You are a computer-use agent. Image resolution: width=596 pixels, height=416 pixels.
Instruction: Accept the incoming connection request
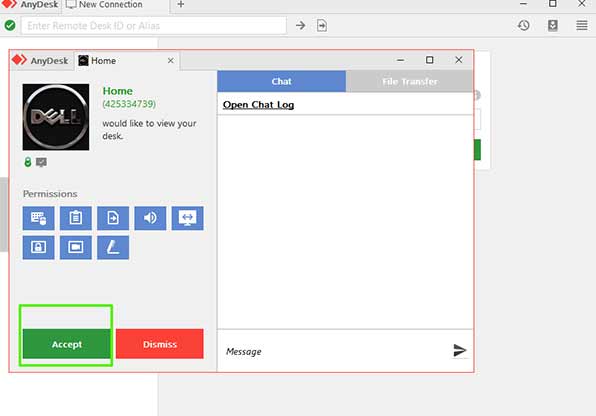(x=67, y=344)
